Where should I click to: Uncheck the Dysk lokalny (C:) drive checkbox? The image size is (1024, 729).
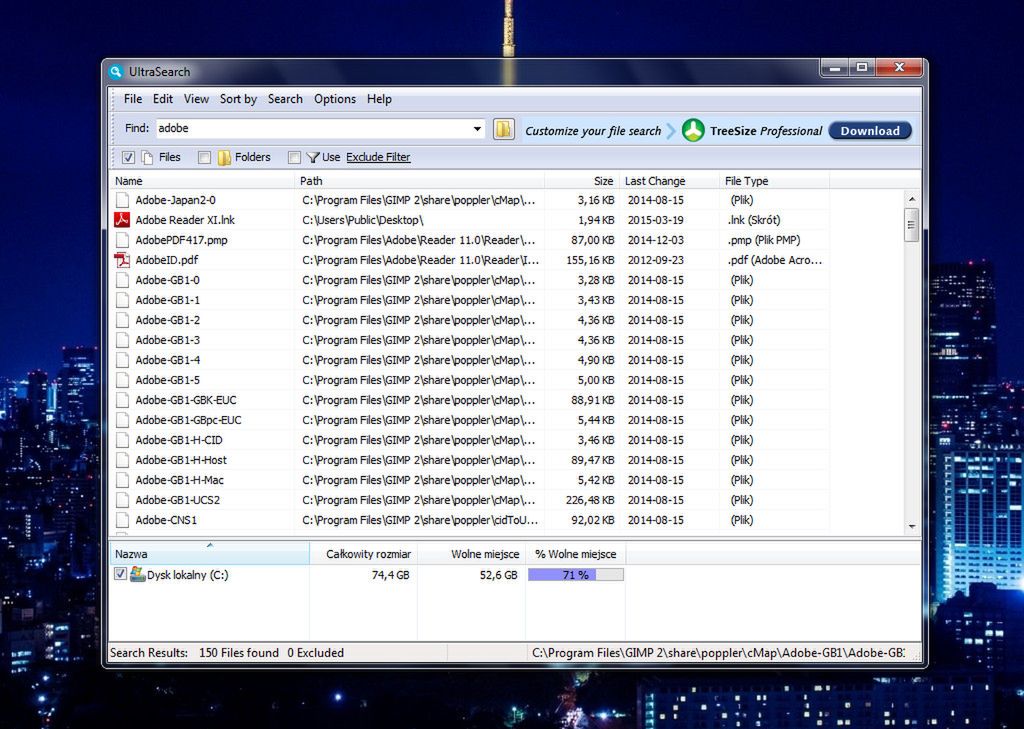[x=120, y=574]
